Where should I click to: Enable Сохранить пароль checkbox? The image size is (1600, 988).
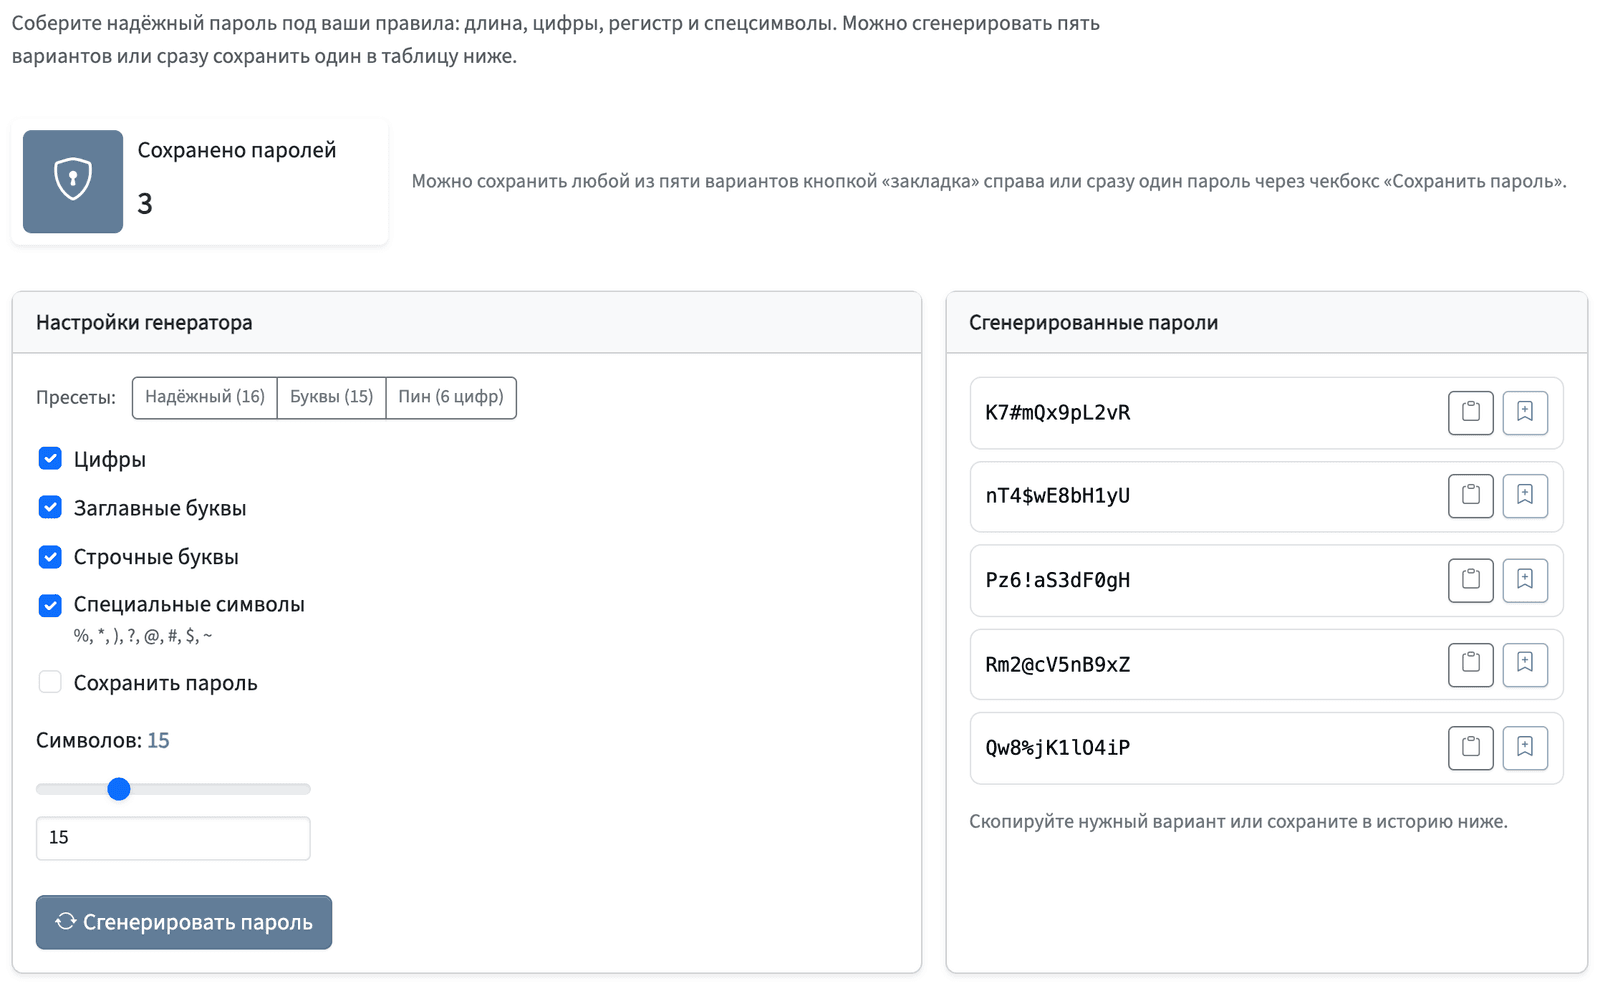point(50,682)
